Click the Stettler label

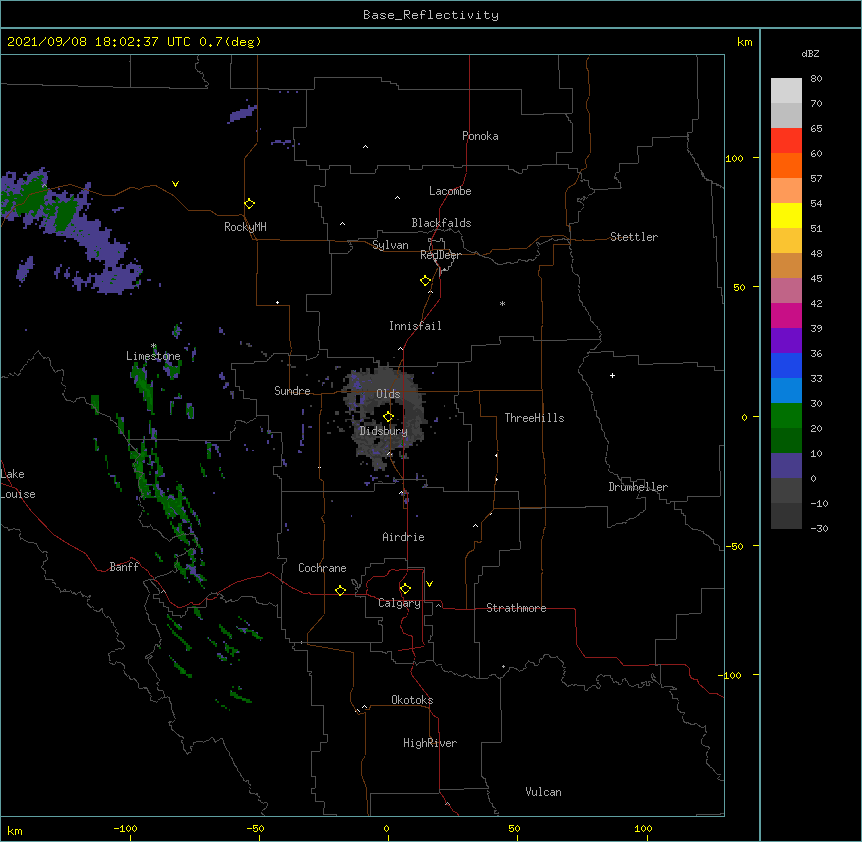[634, 237]
